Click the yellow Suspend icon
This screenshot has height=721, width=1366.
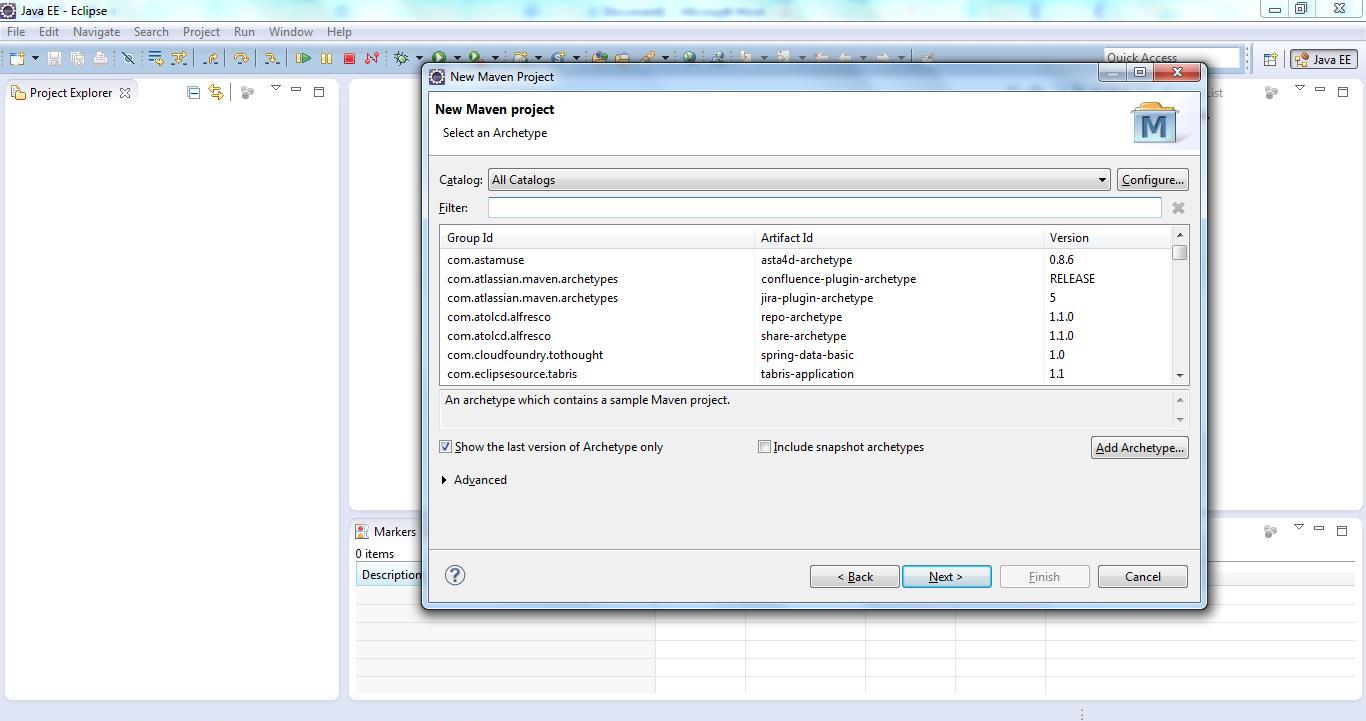(326, 58)
